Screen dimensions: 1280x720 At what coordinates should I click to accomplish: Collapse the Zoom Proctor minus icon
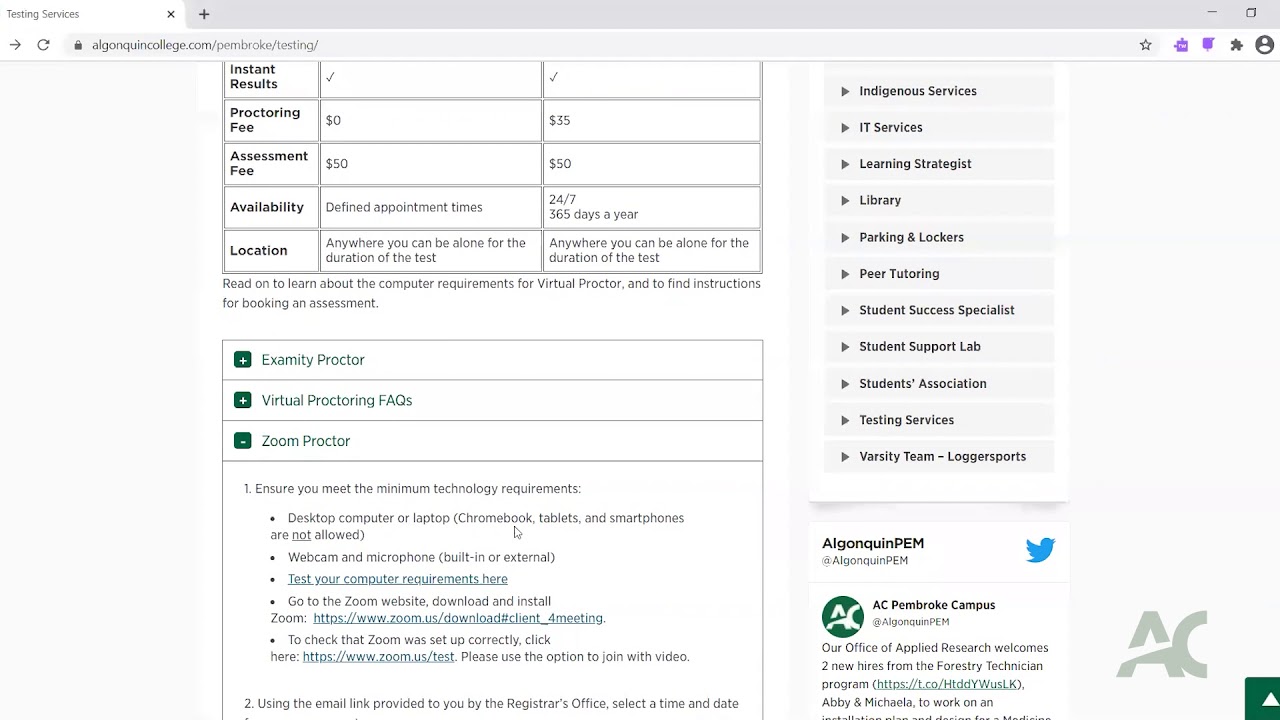click(242, 441)
